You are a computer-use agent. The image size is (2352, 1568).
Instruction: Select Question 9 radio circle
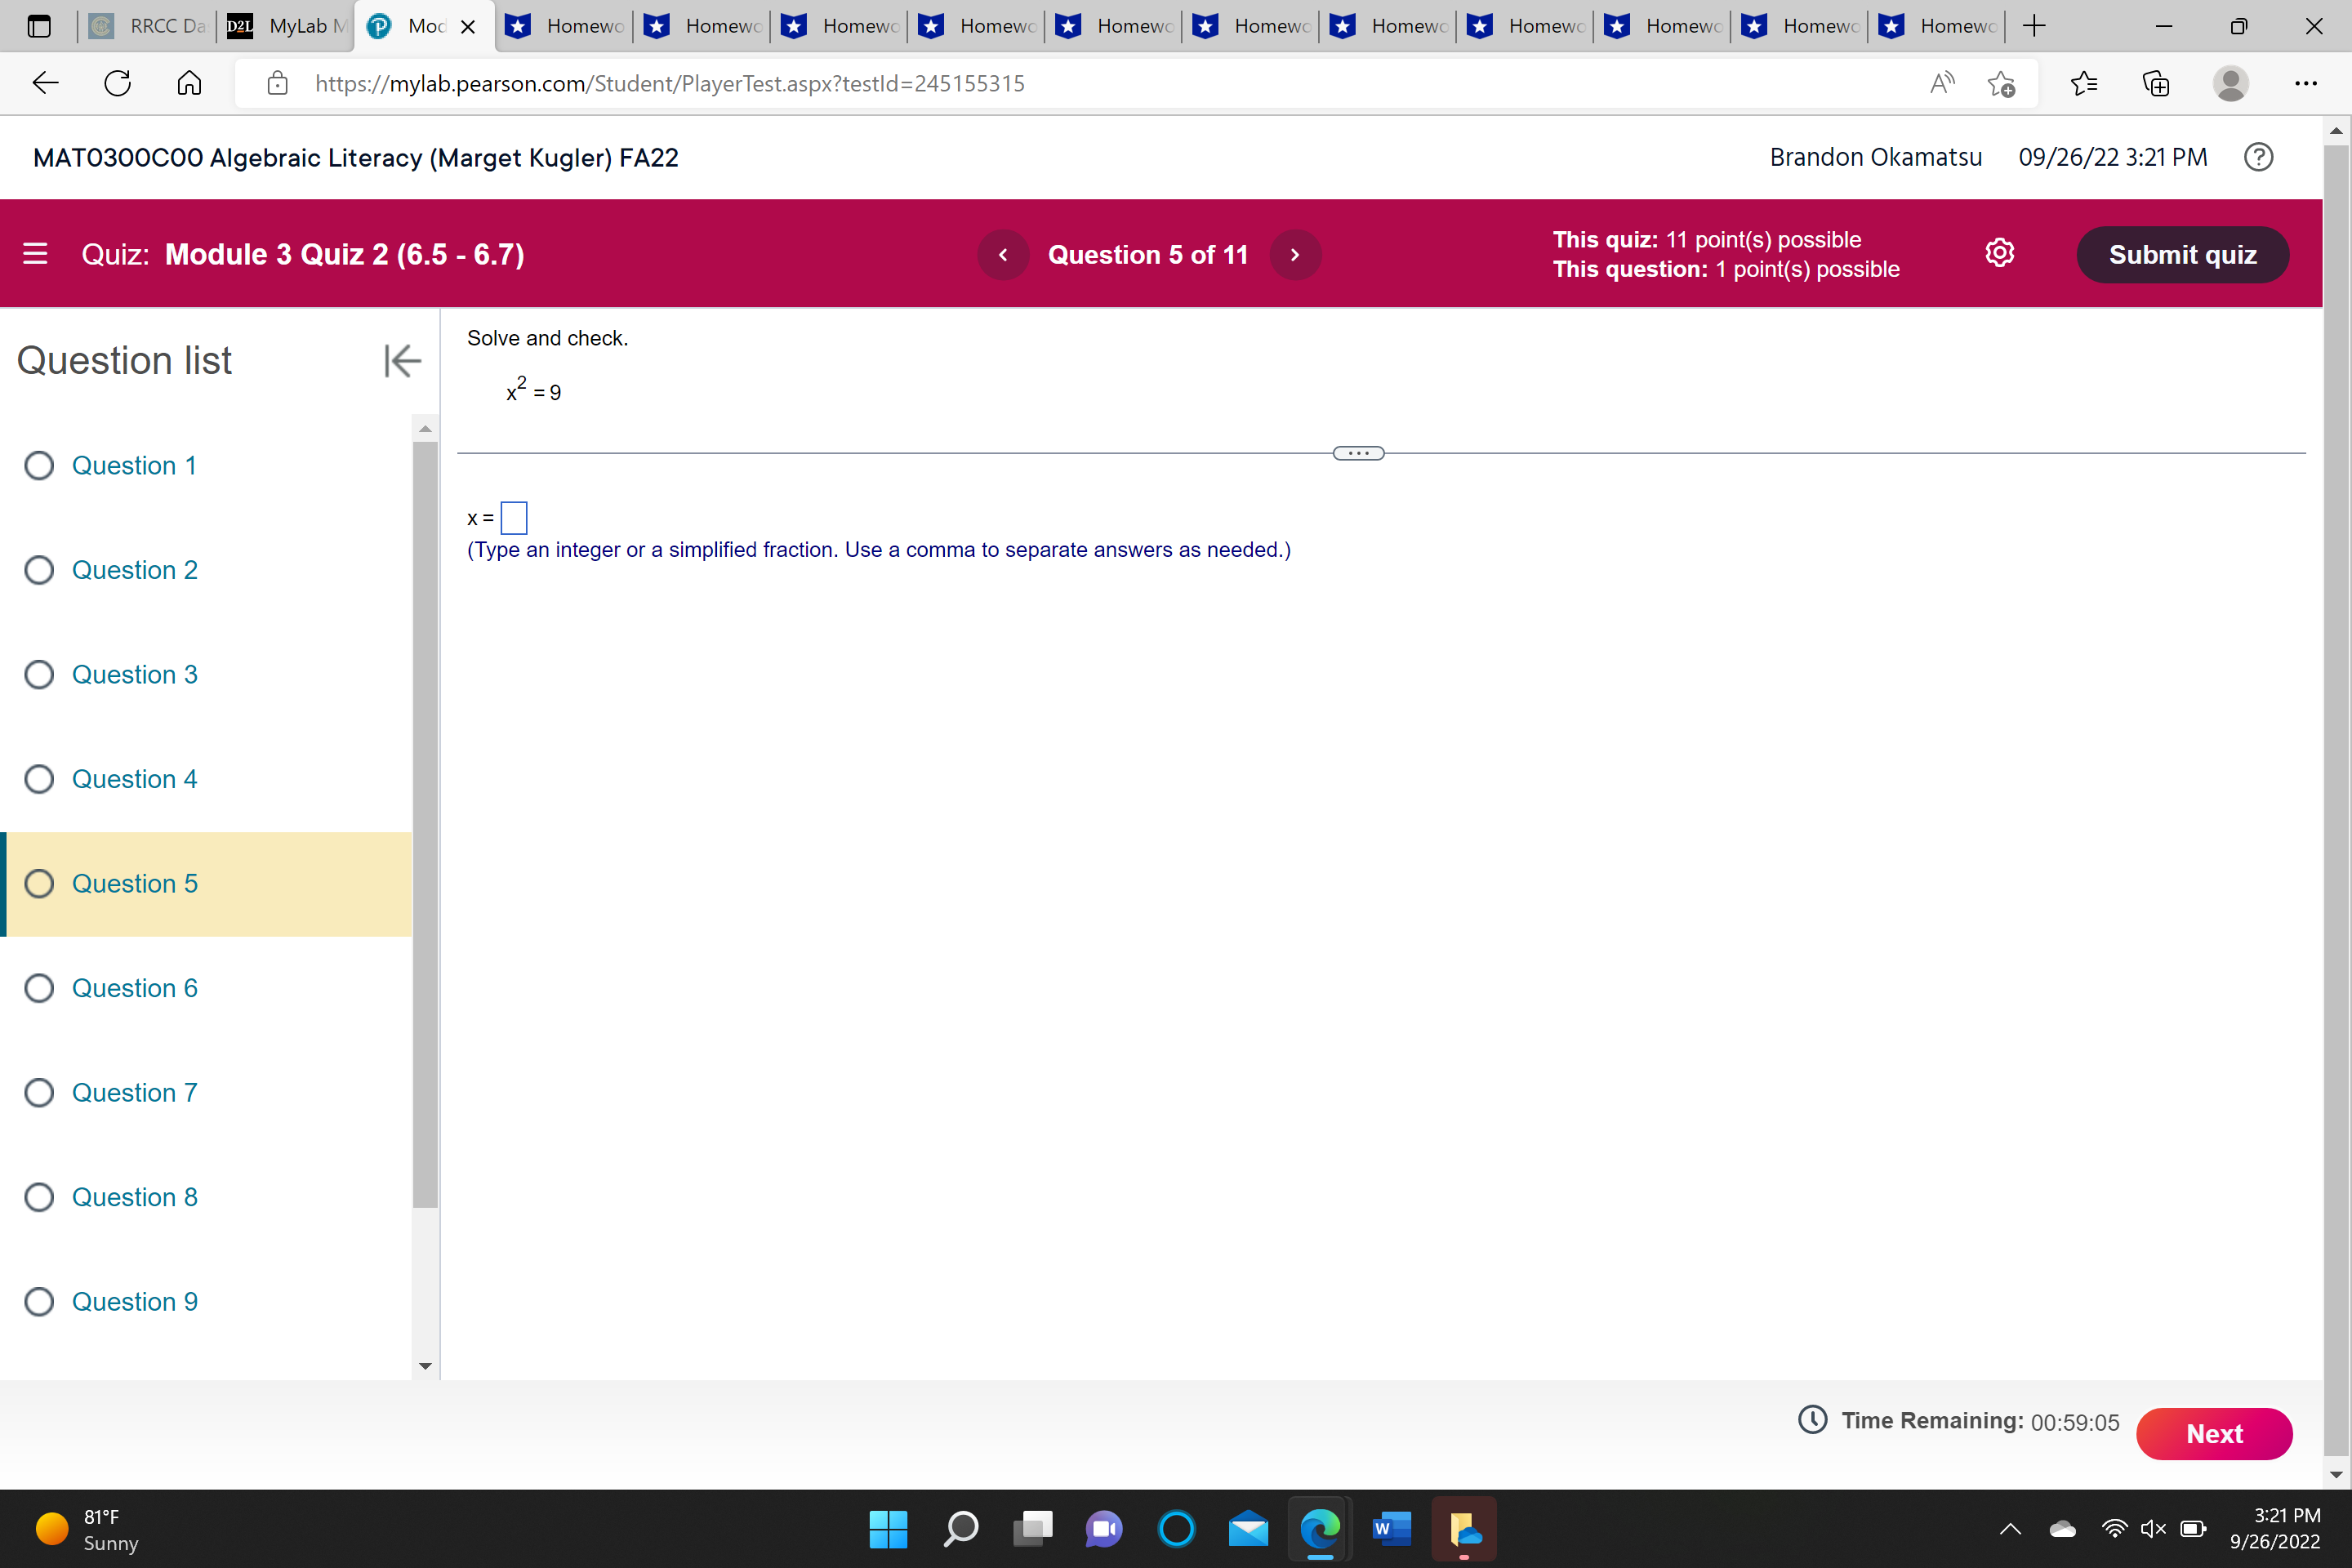pos(39,1301)
